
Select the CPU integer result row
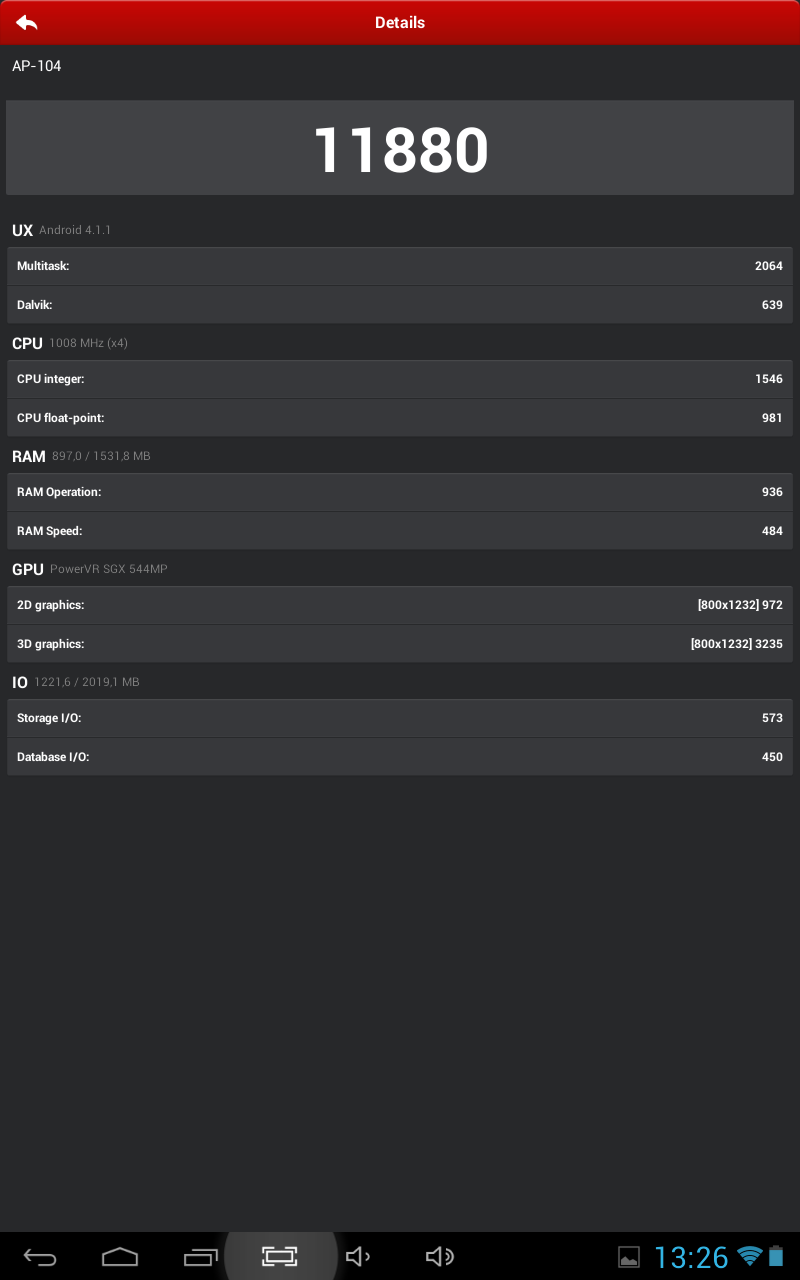click(x=400, y=379)
